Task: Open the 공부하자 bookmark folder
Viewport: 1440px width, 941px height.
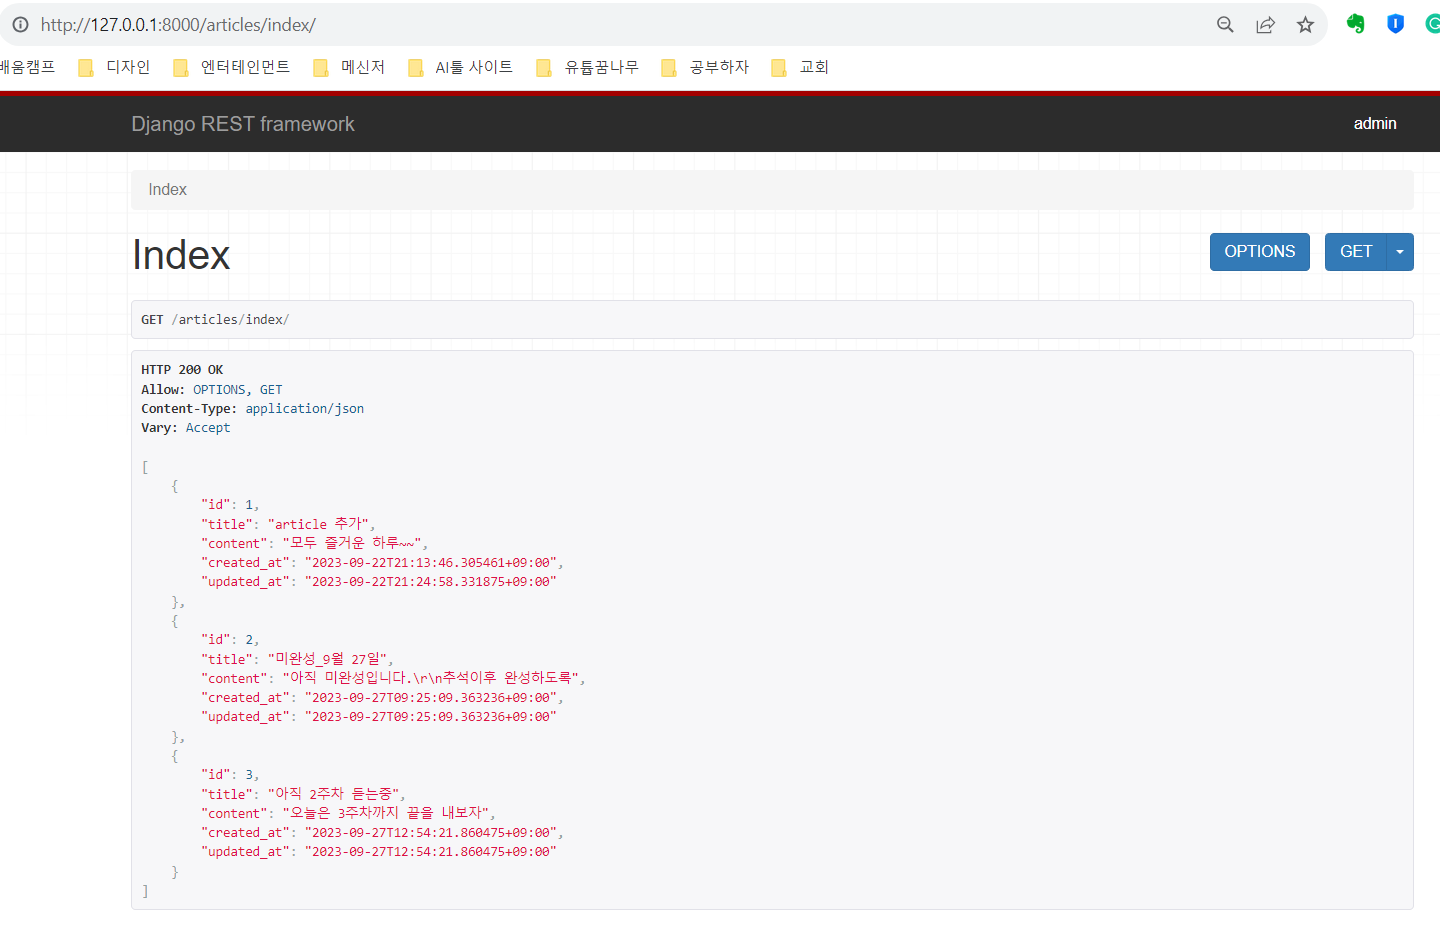Action: pos(706,67)
